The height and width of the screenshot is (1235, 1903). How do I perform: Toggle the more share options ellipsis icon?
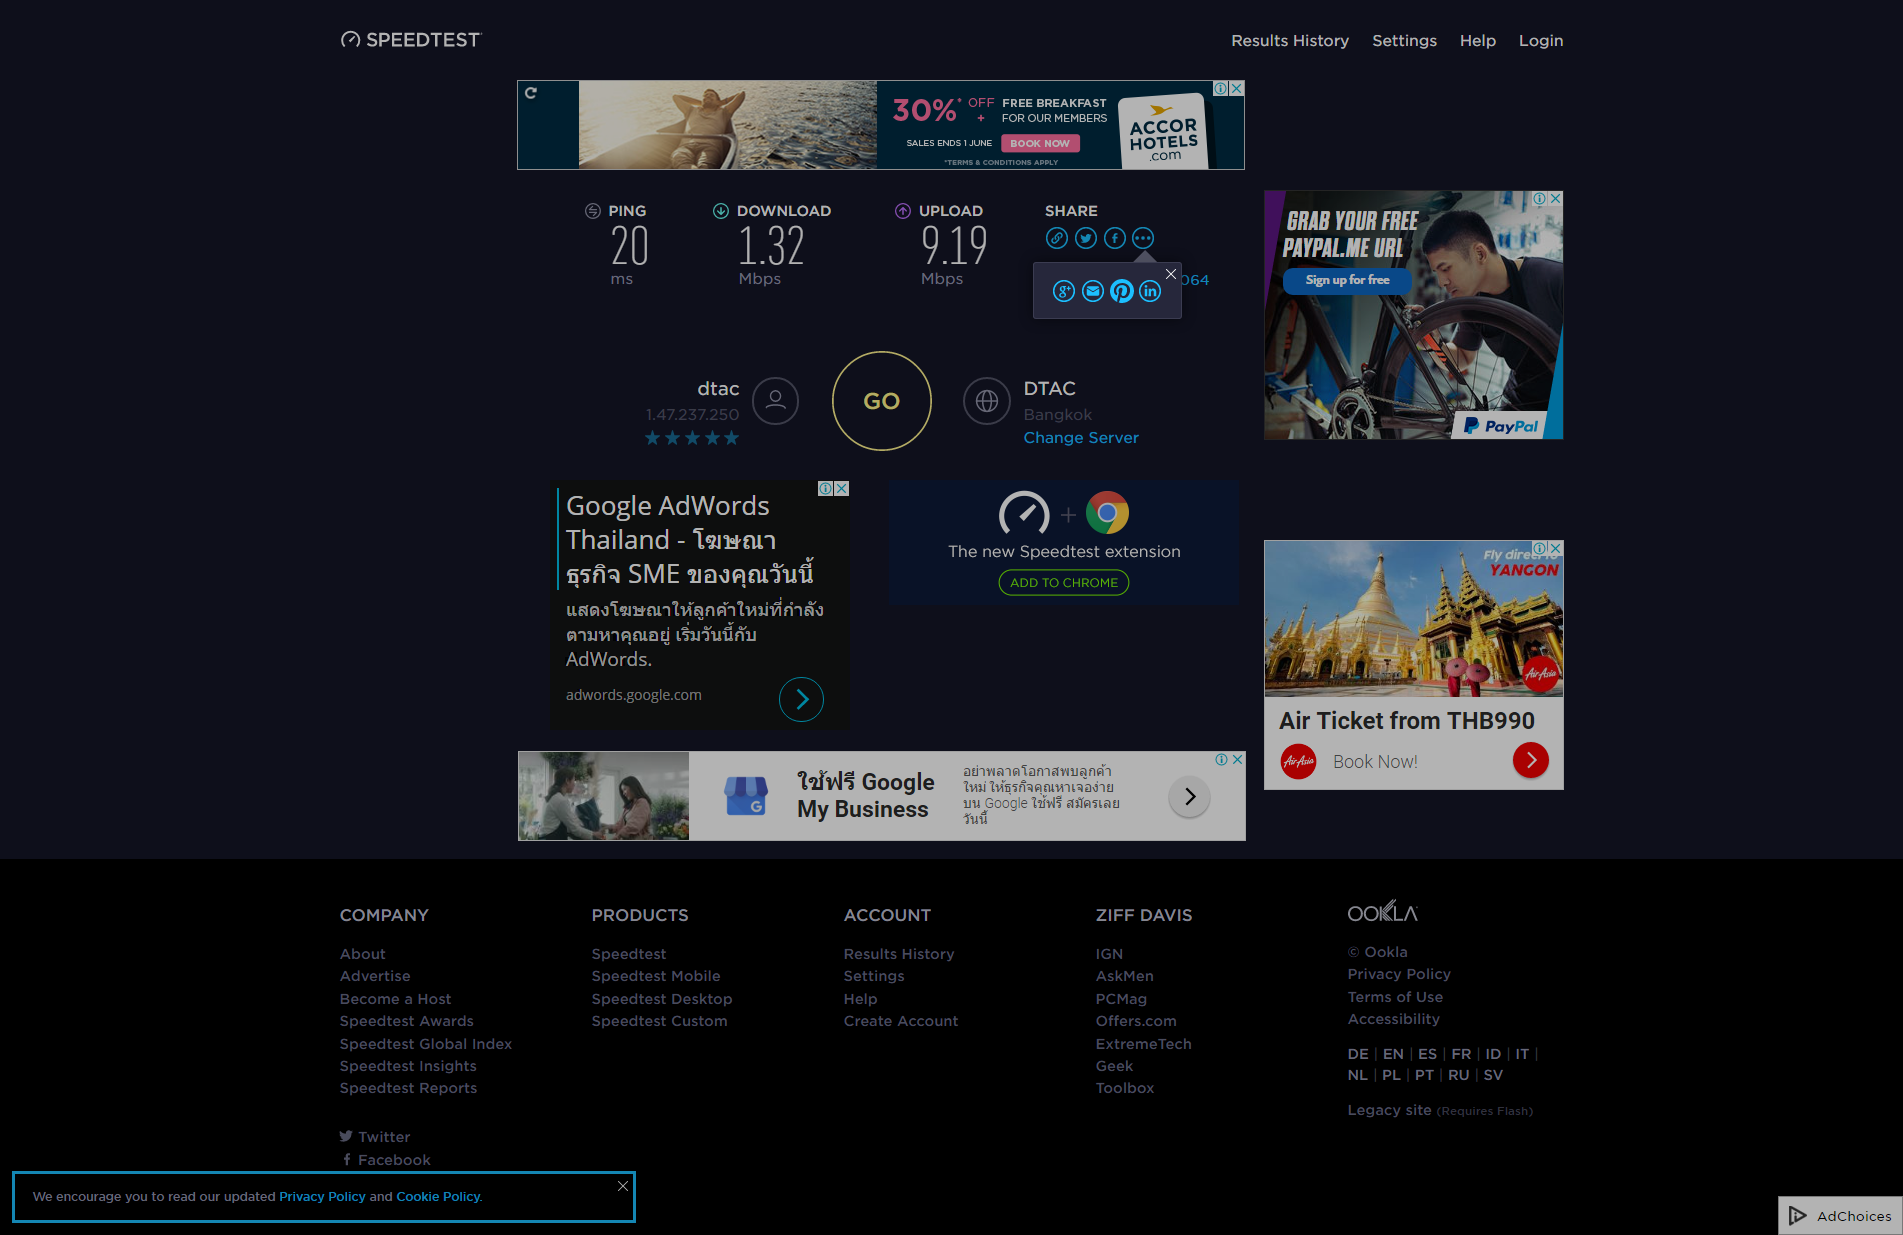[1143, 238]
